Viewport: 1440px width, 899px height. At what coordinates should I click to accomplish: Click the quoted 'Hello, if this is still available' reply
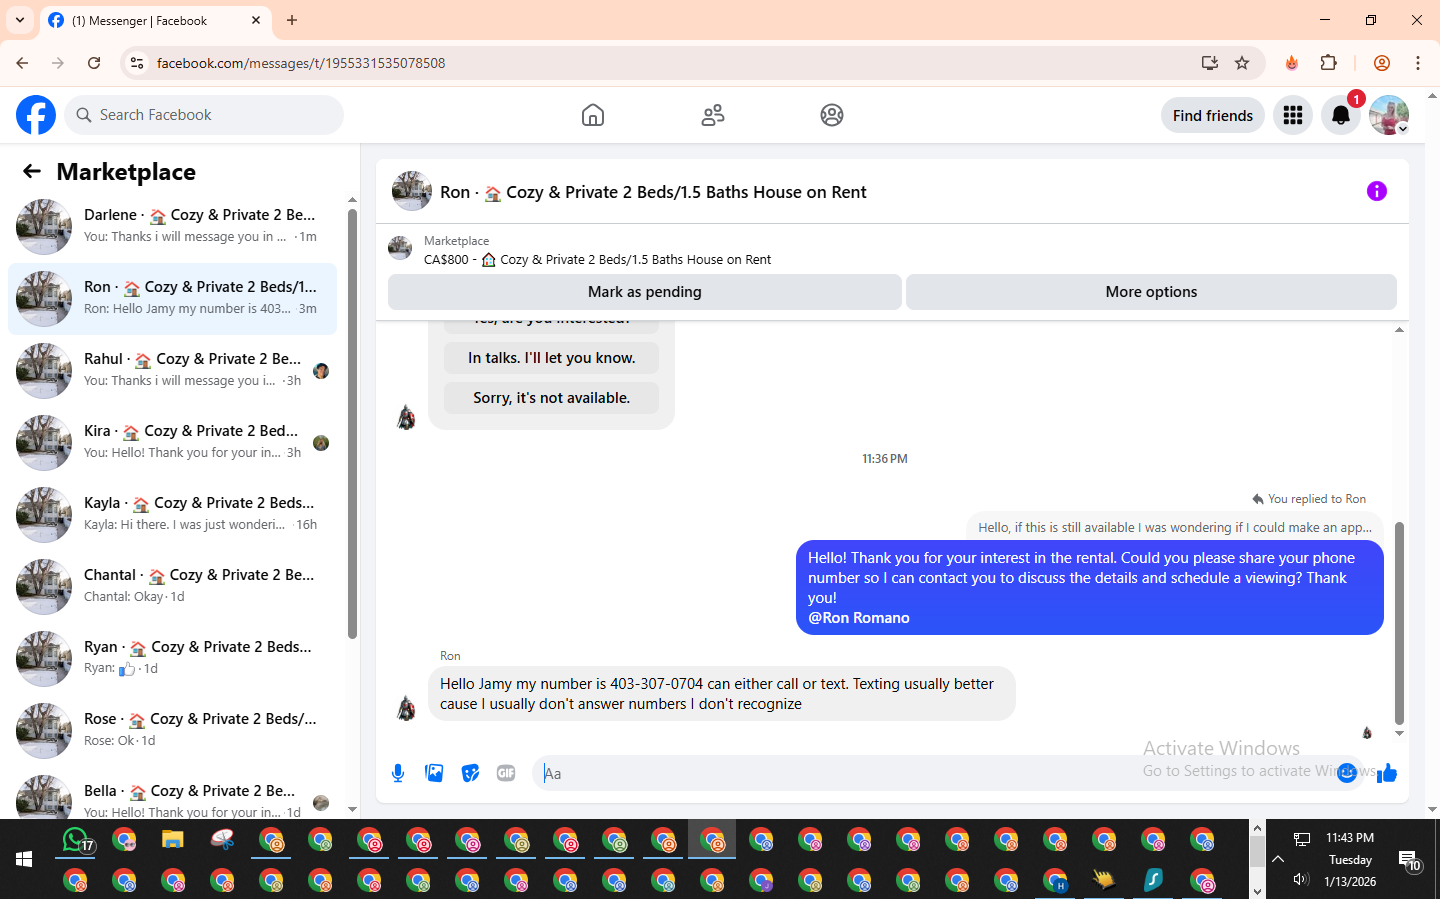[1175, 527]
